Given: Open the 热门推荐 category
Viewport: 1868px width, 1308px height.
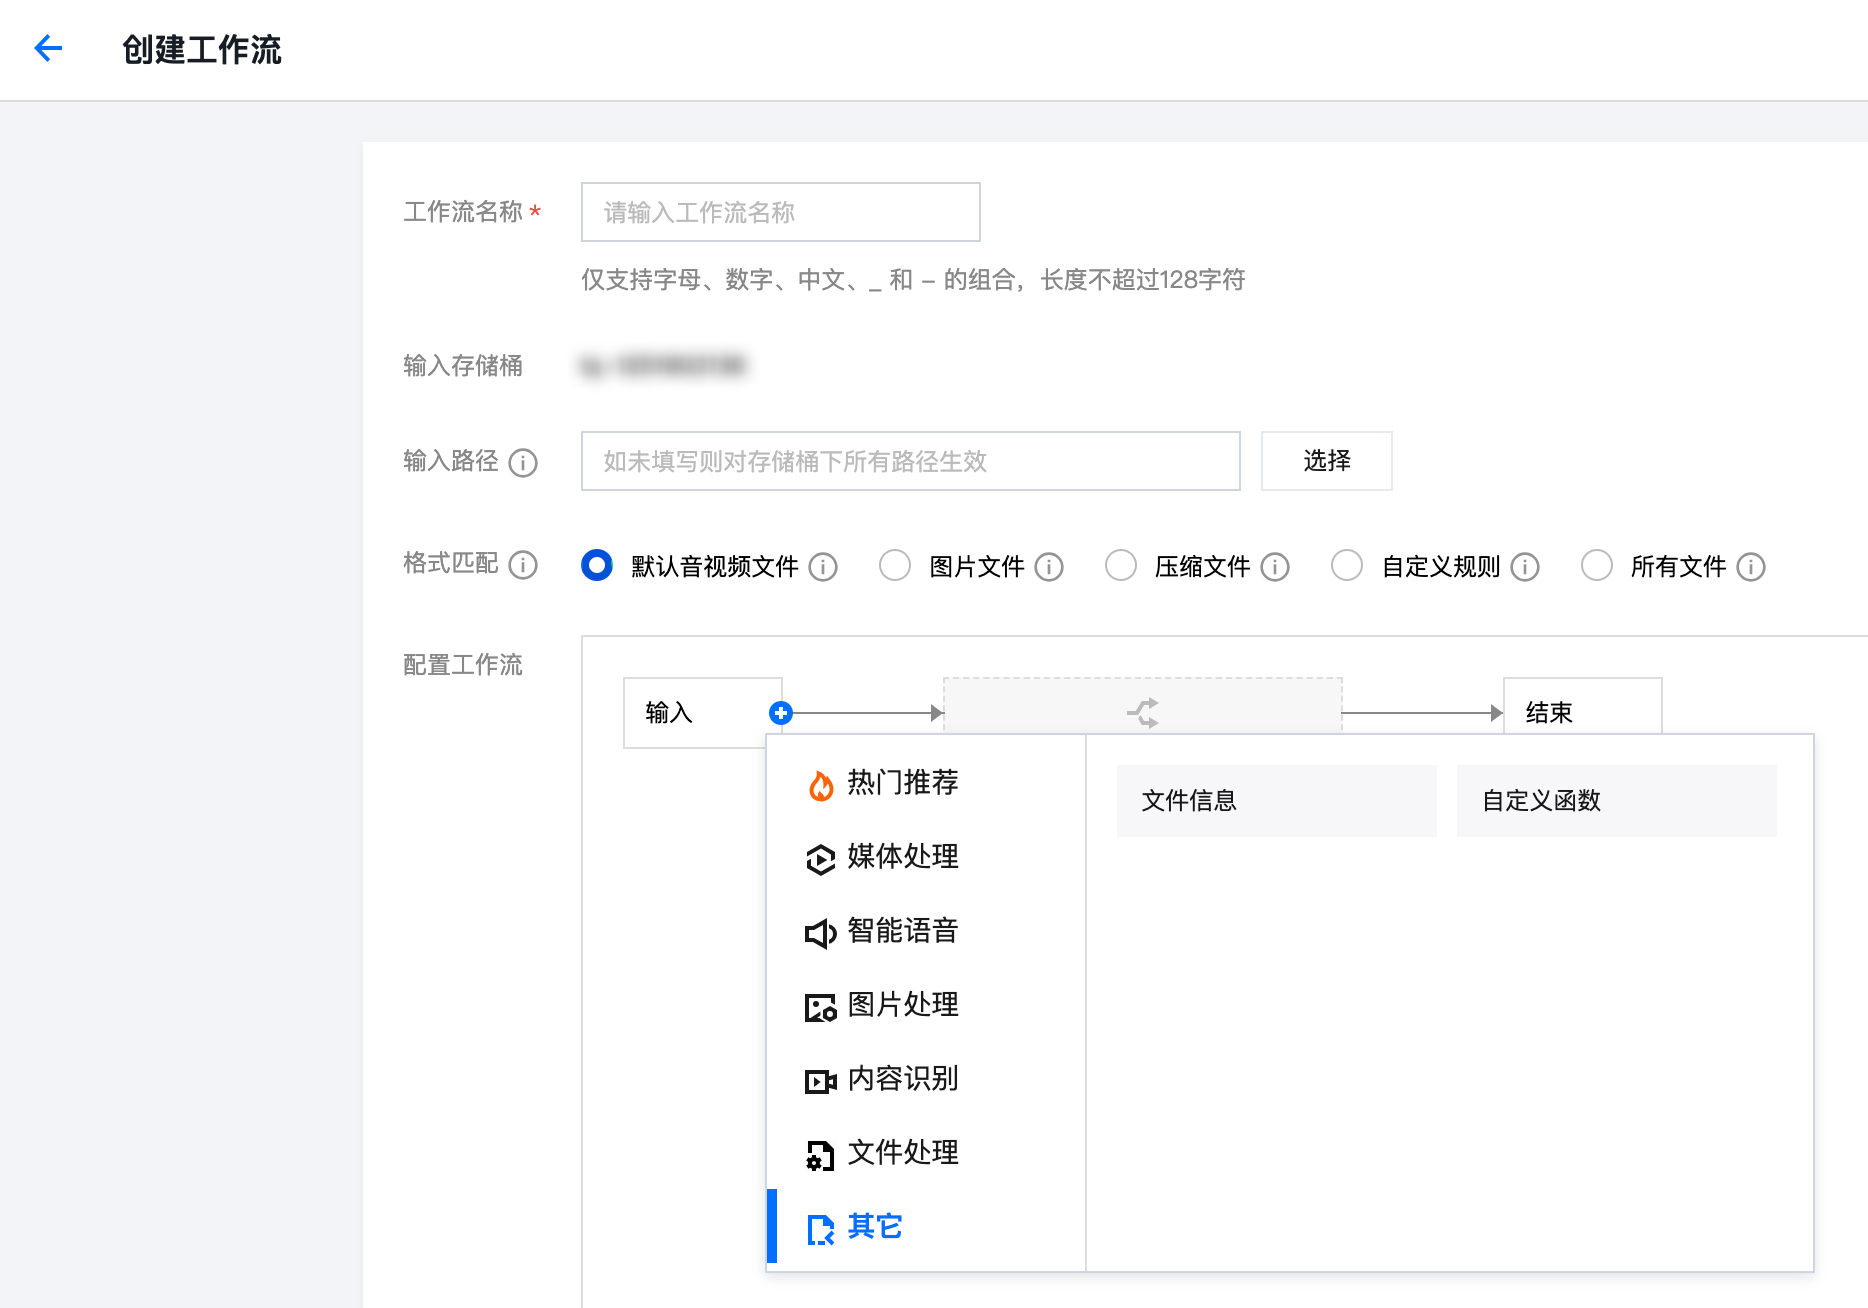Looking at the screenshot, I should (902, 783).
